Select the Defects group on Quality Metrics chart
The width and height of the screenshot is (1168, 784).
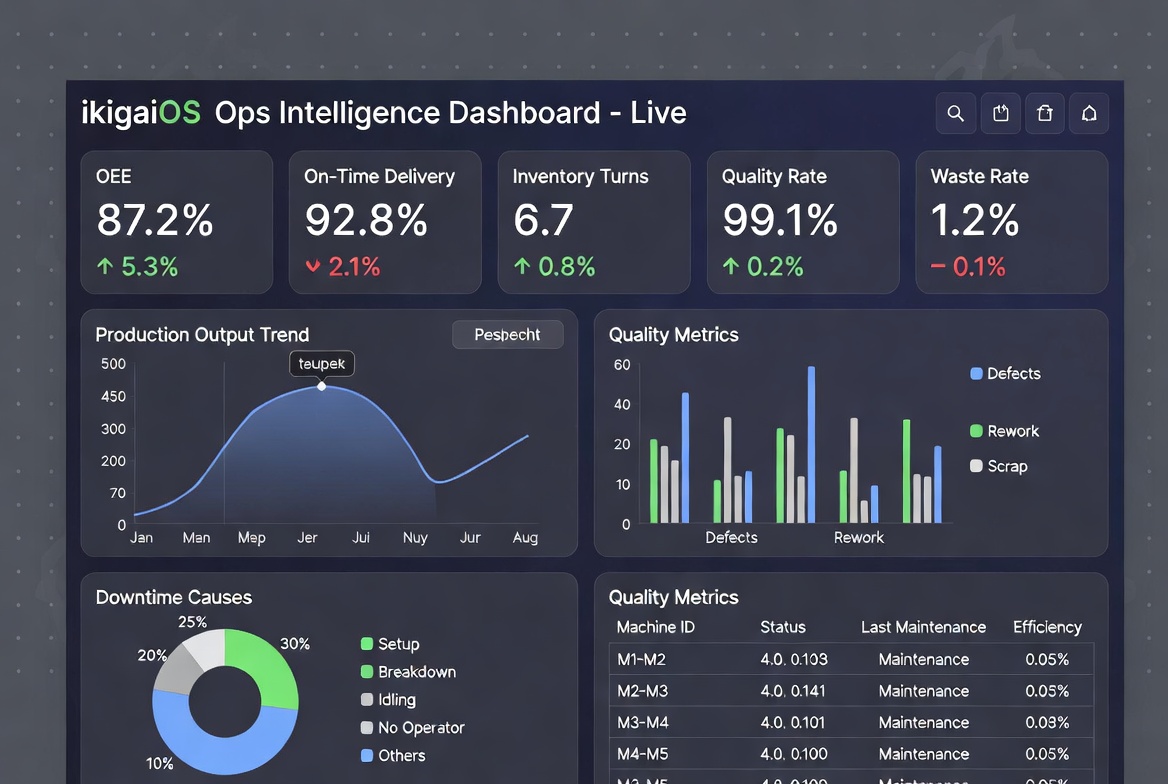coord(730,537)
